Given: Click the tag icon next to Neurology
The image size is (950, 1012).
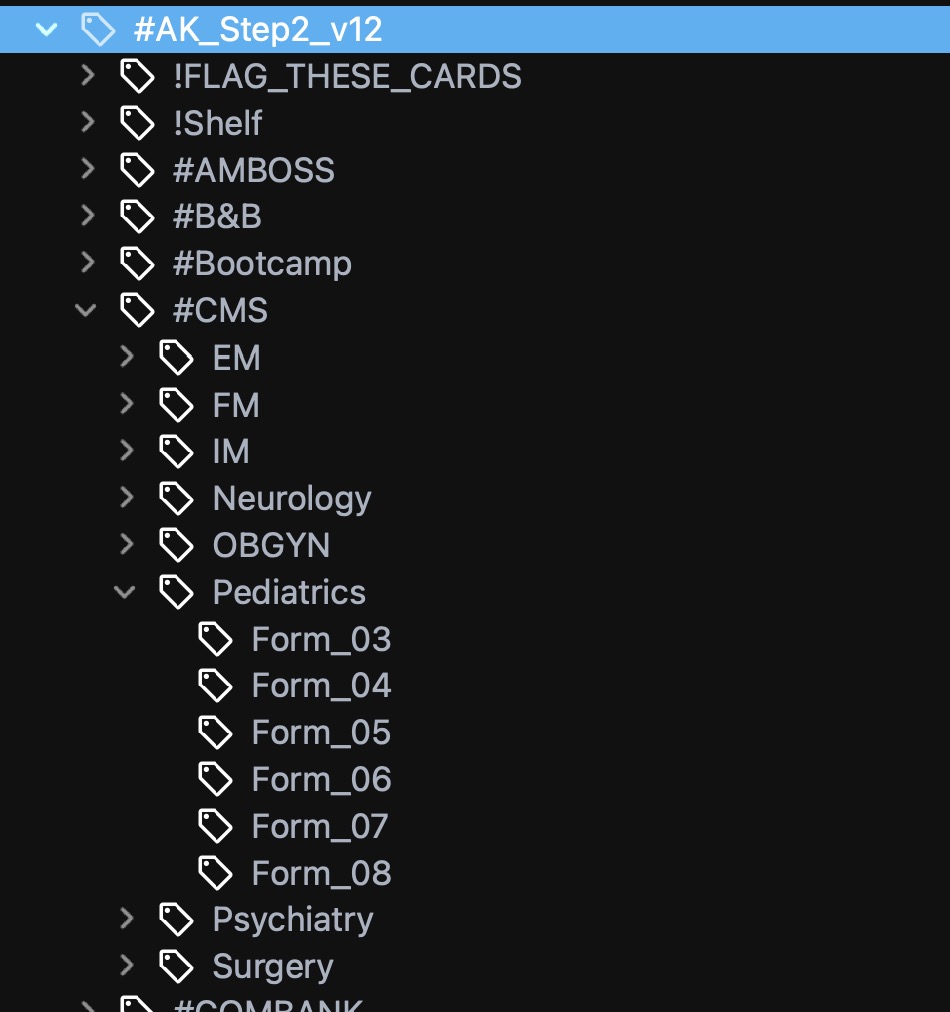Looking at the screenshot, I should pos(177,498).
